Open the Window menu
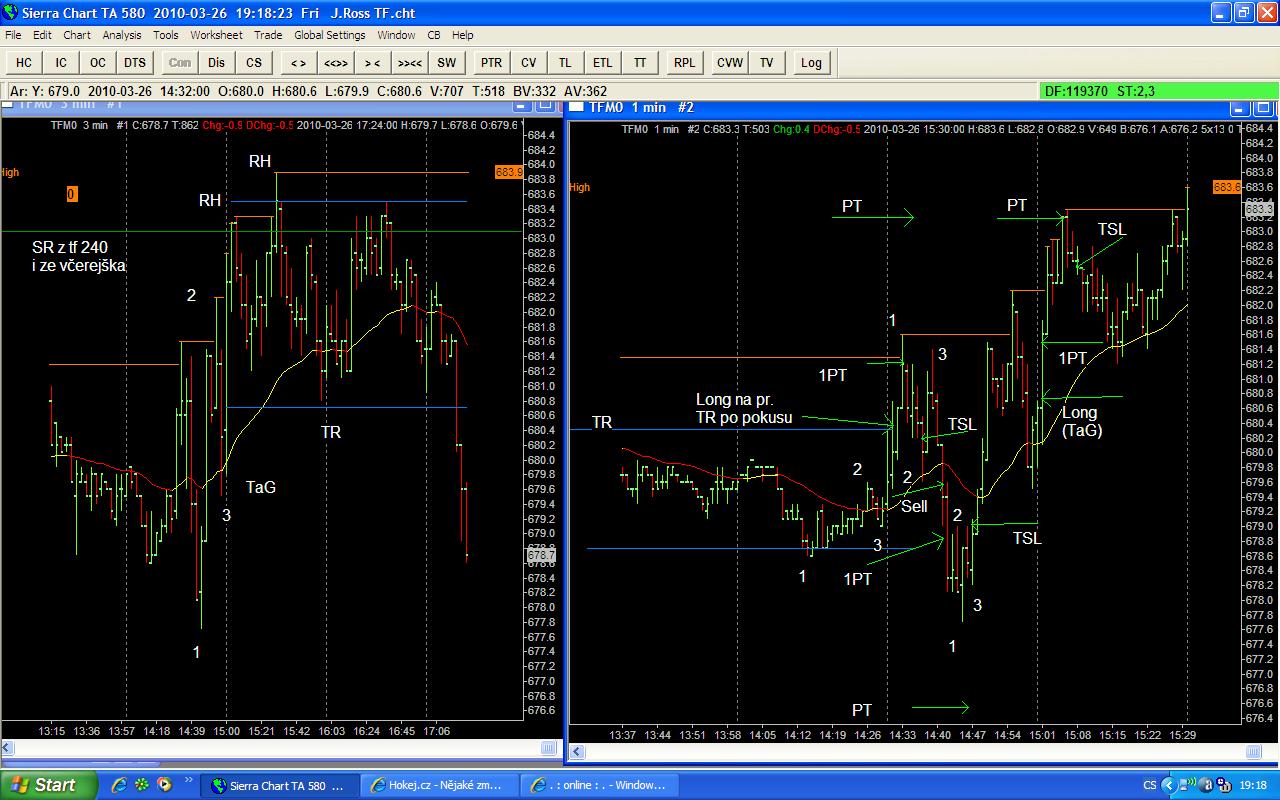The width and height of the screenshot is (1280, 800). [x=396, y=35]
